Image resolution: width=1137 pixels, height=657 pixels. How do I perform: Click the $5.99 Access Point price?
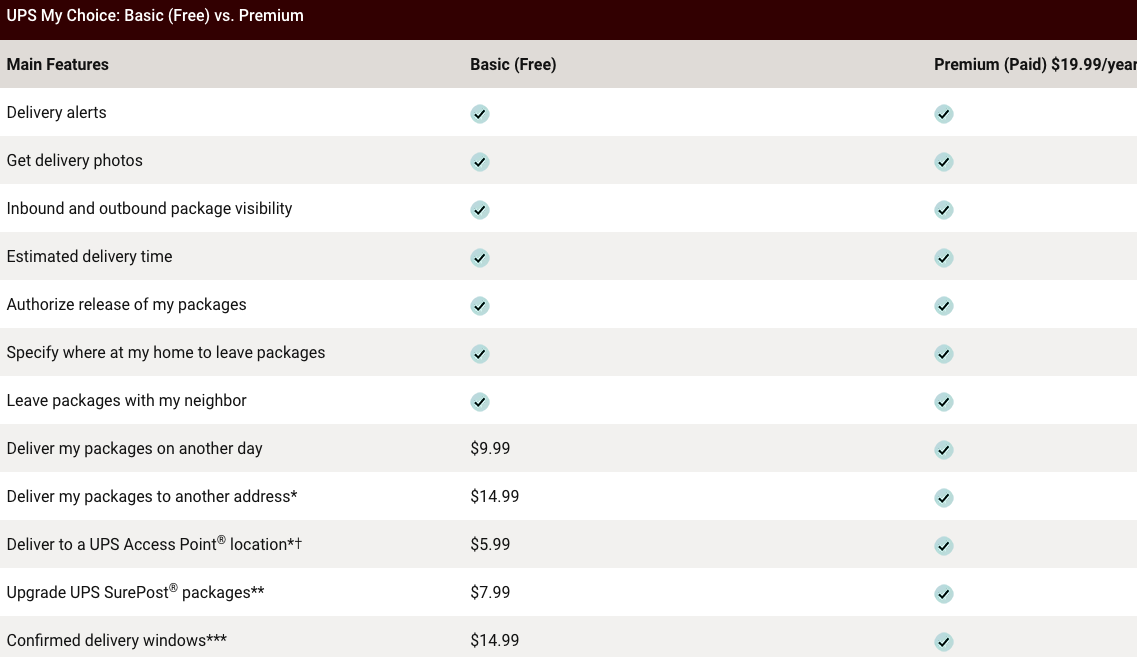(490, 544)
